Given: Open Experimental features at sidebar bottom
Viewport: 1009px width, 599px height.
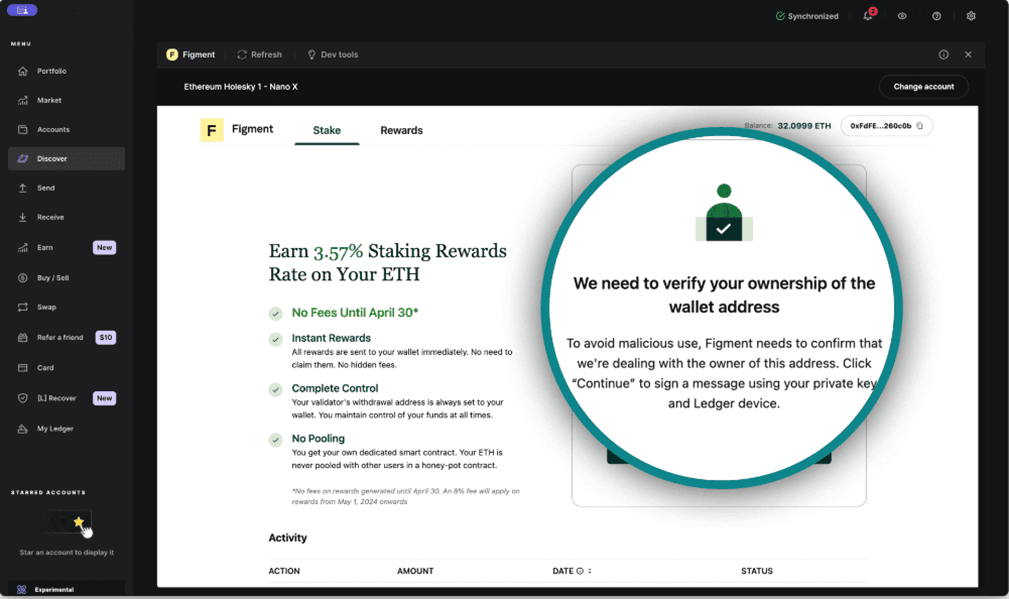Looking at the screenshot, I should pos(54,589).
